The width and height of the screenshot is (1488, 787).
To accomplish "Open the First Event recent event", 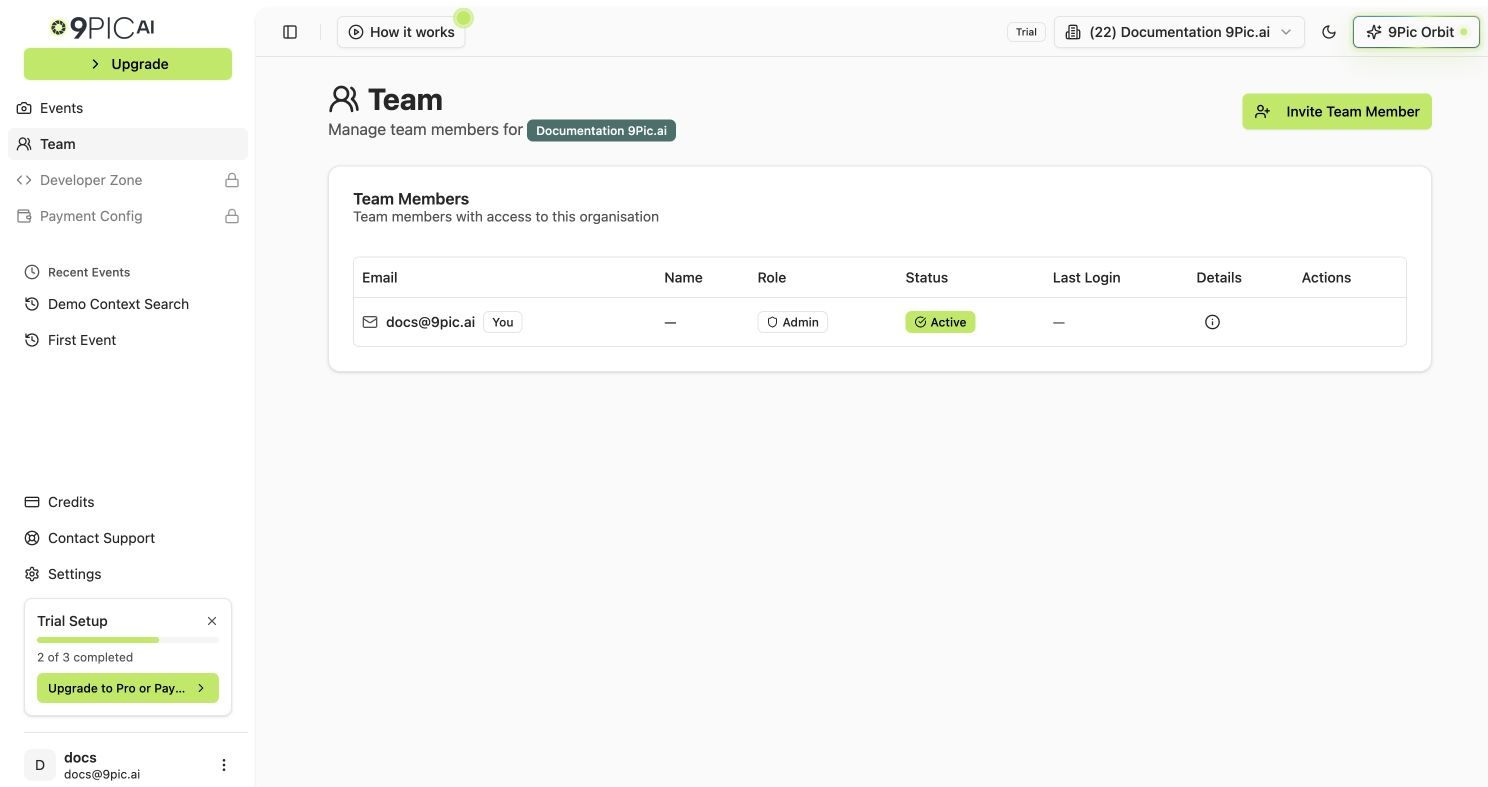I will click(128, 340).
